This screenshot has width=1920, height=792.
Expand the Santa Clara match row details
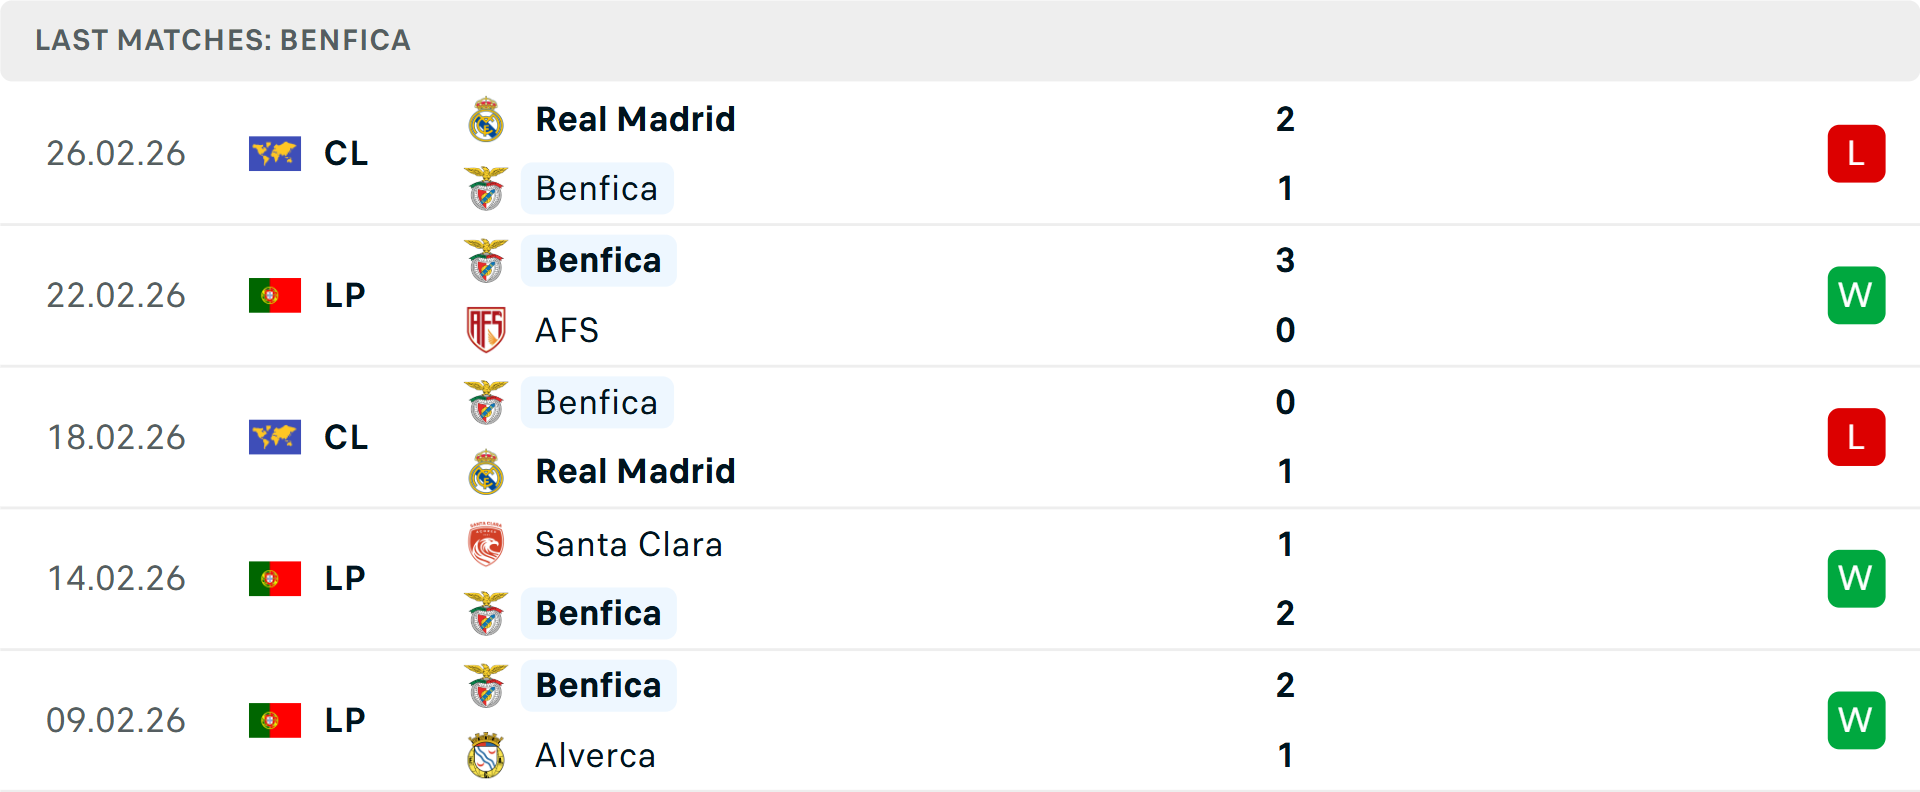pyautogui.click(x=960, y=578)
